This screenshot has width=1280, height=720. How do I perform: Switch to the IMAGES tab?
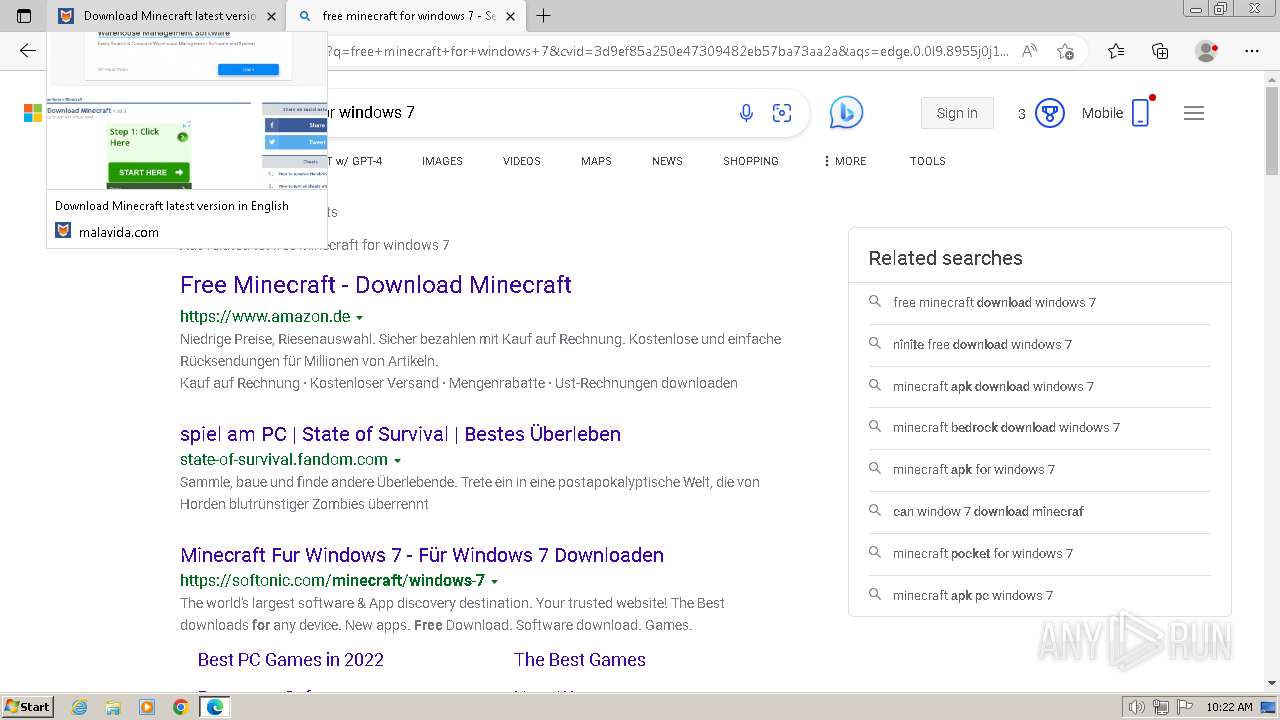[442, 161]
